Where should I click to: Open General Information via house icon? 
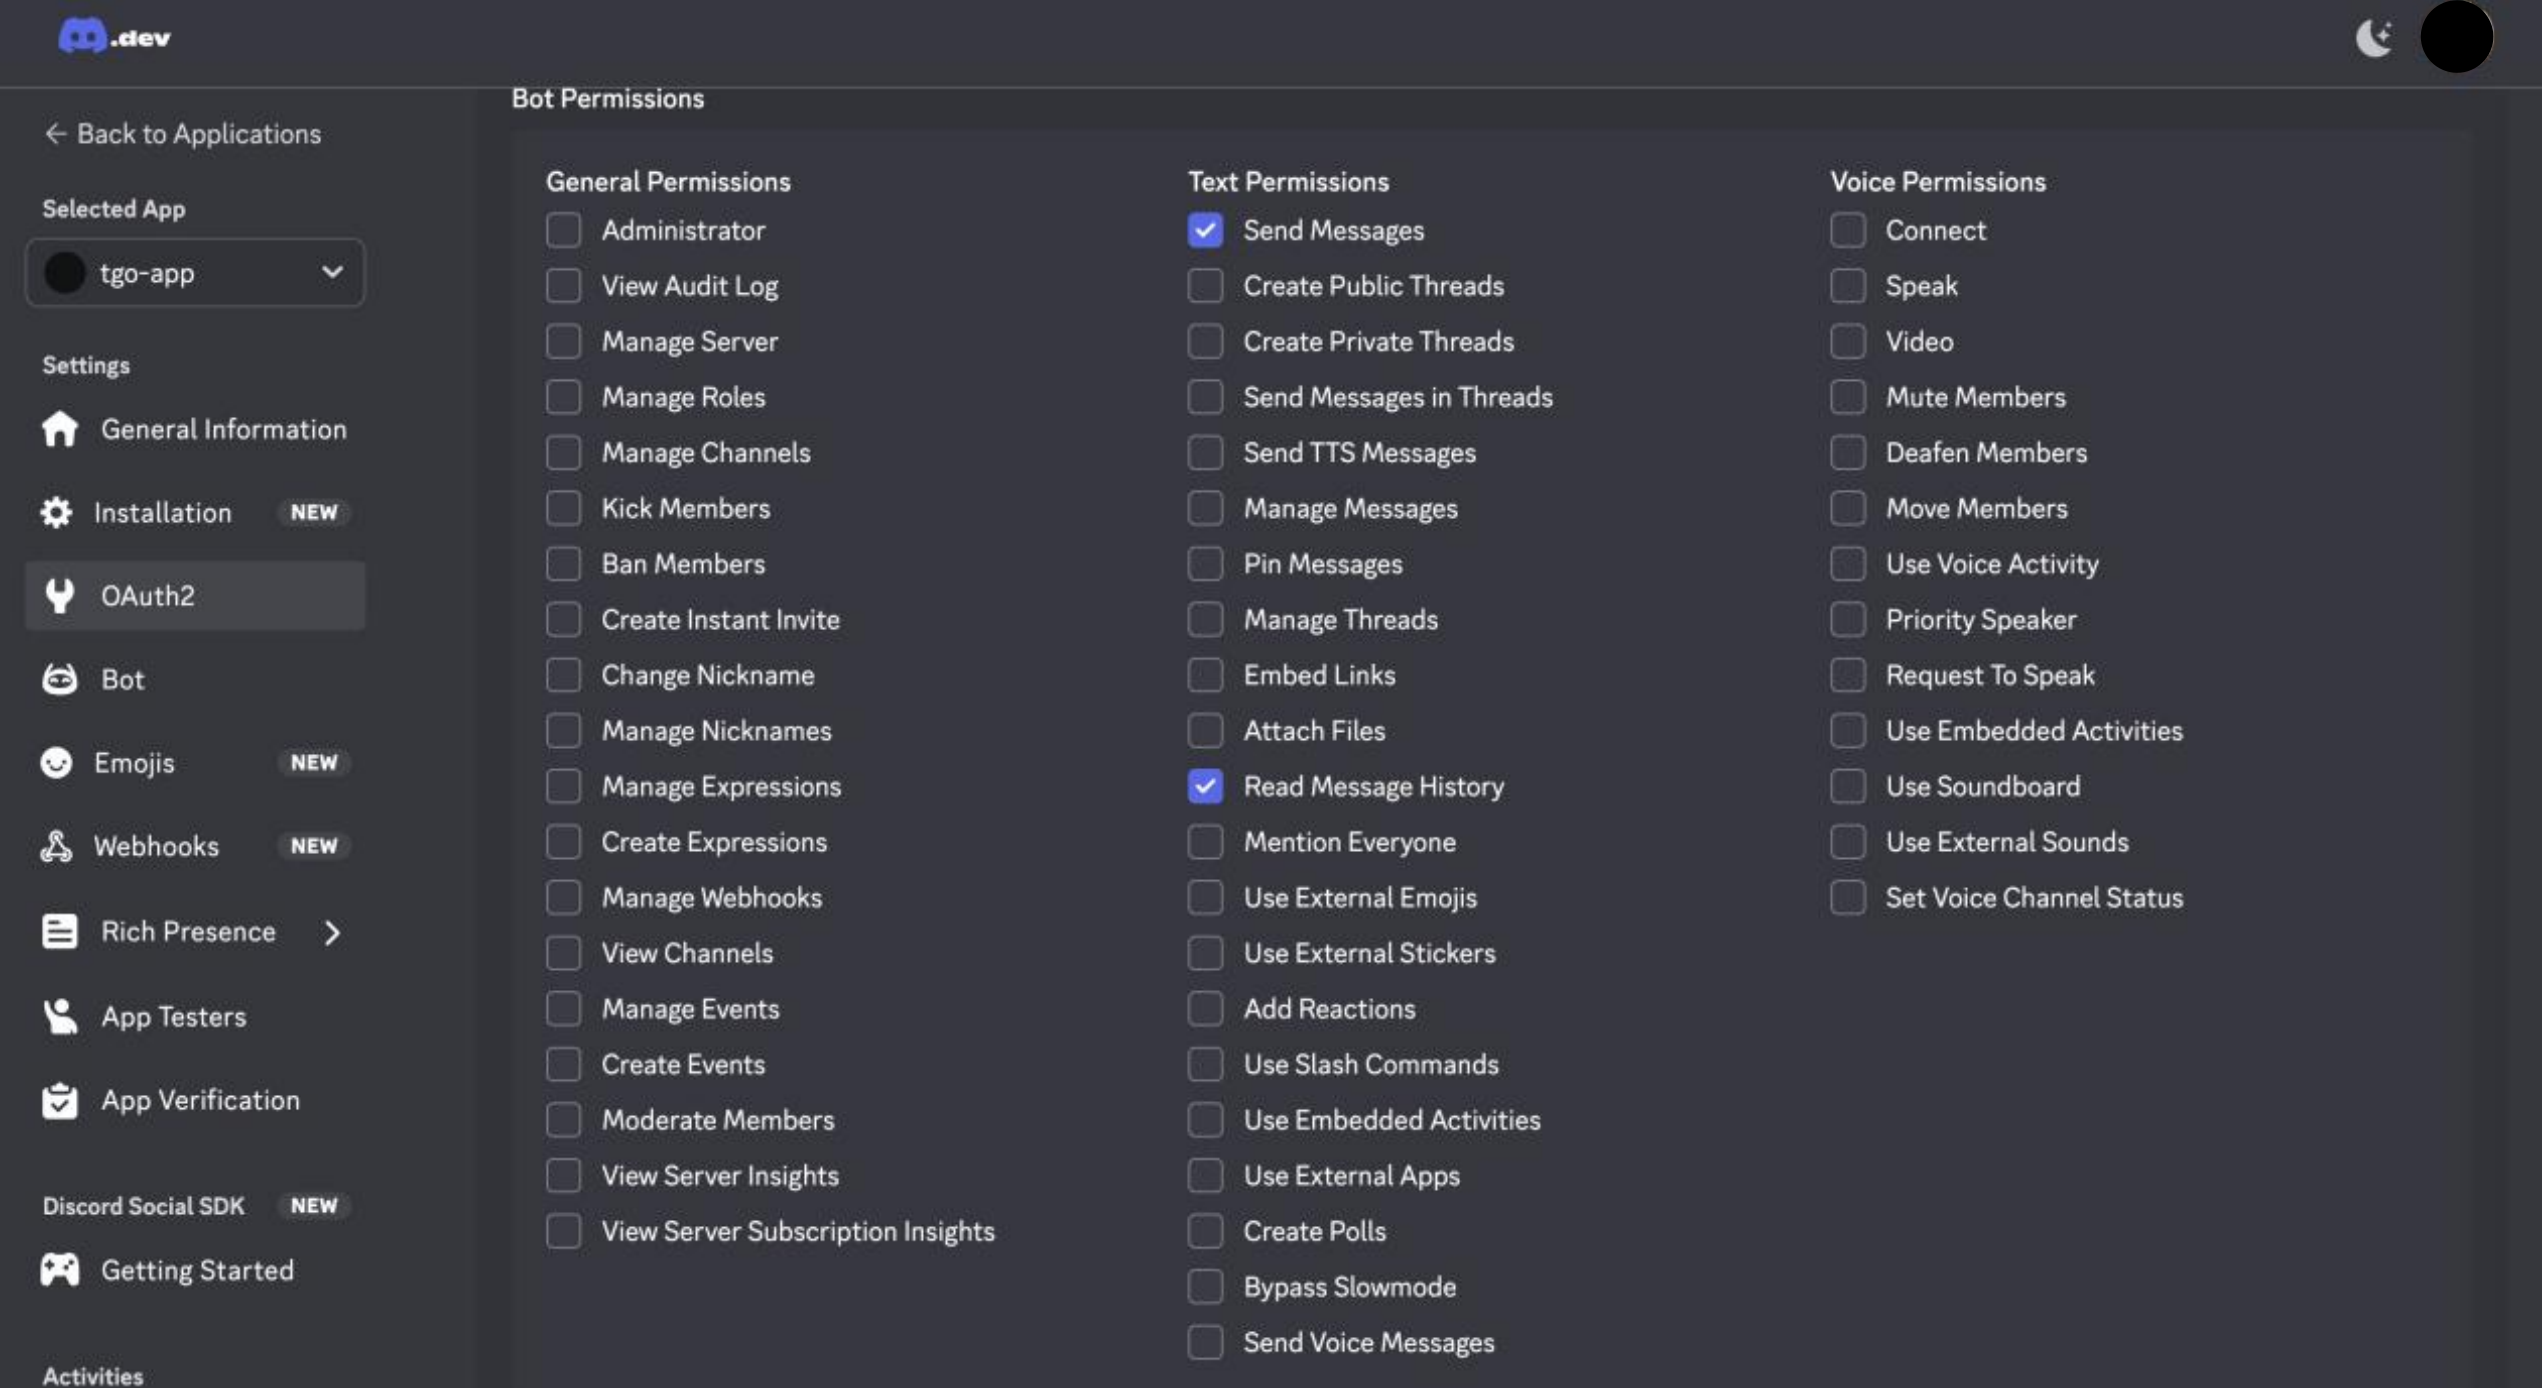click(x=59, y=429)
